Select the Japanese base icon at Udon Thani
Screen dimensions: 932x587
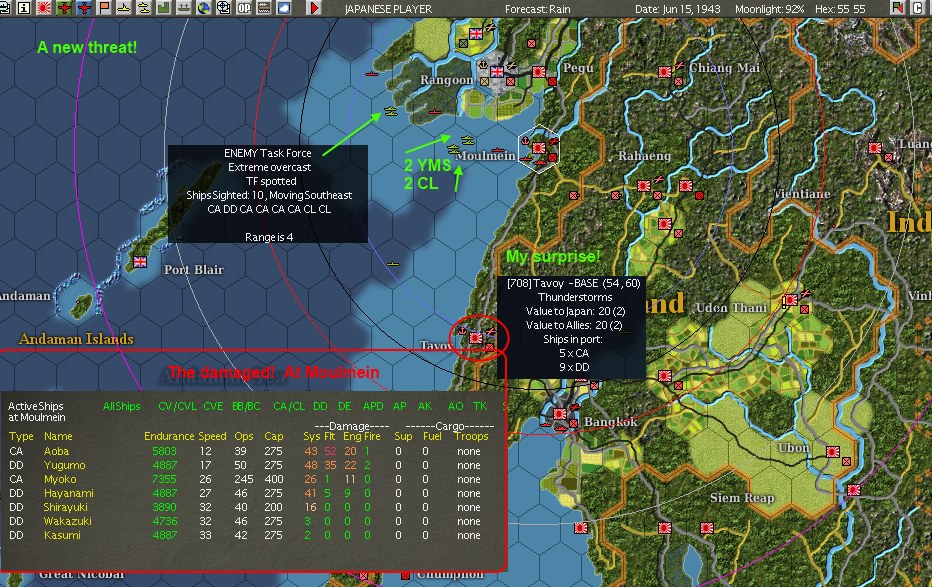tap(791, 300)
